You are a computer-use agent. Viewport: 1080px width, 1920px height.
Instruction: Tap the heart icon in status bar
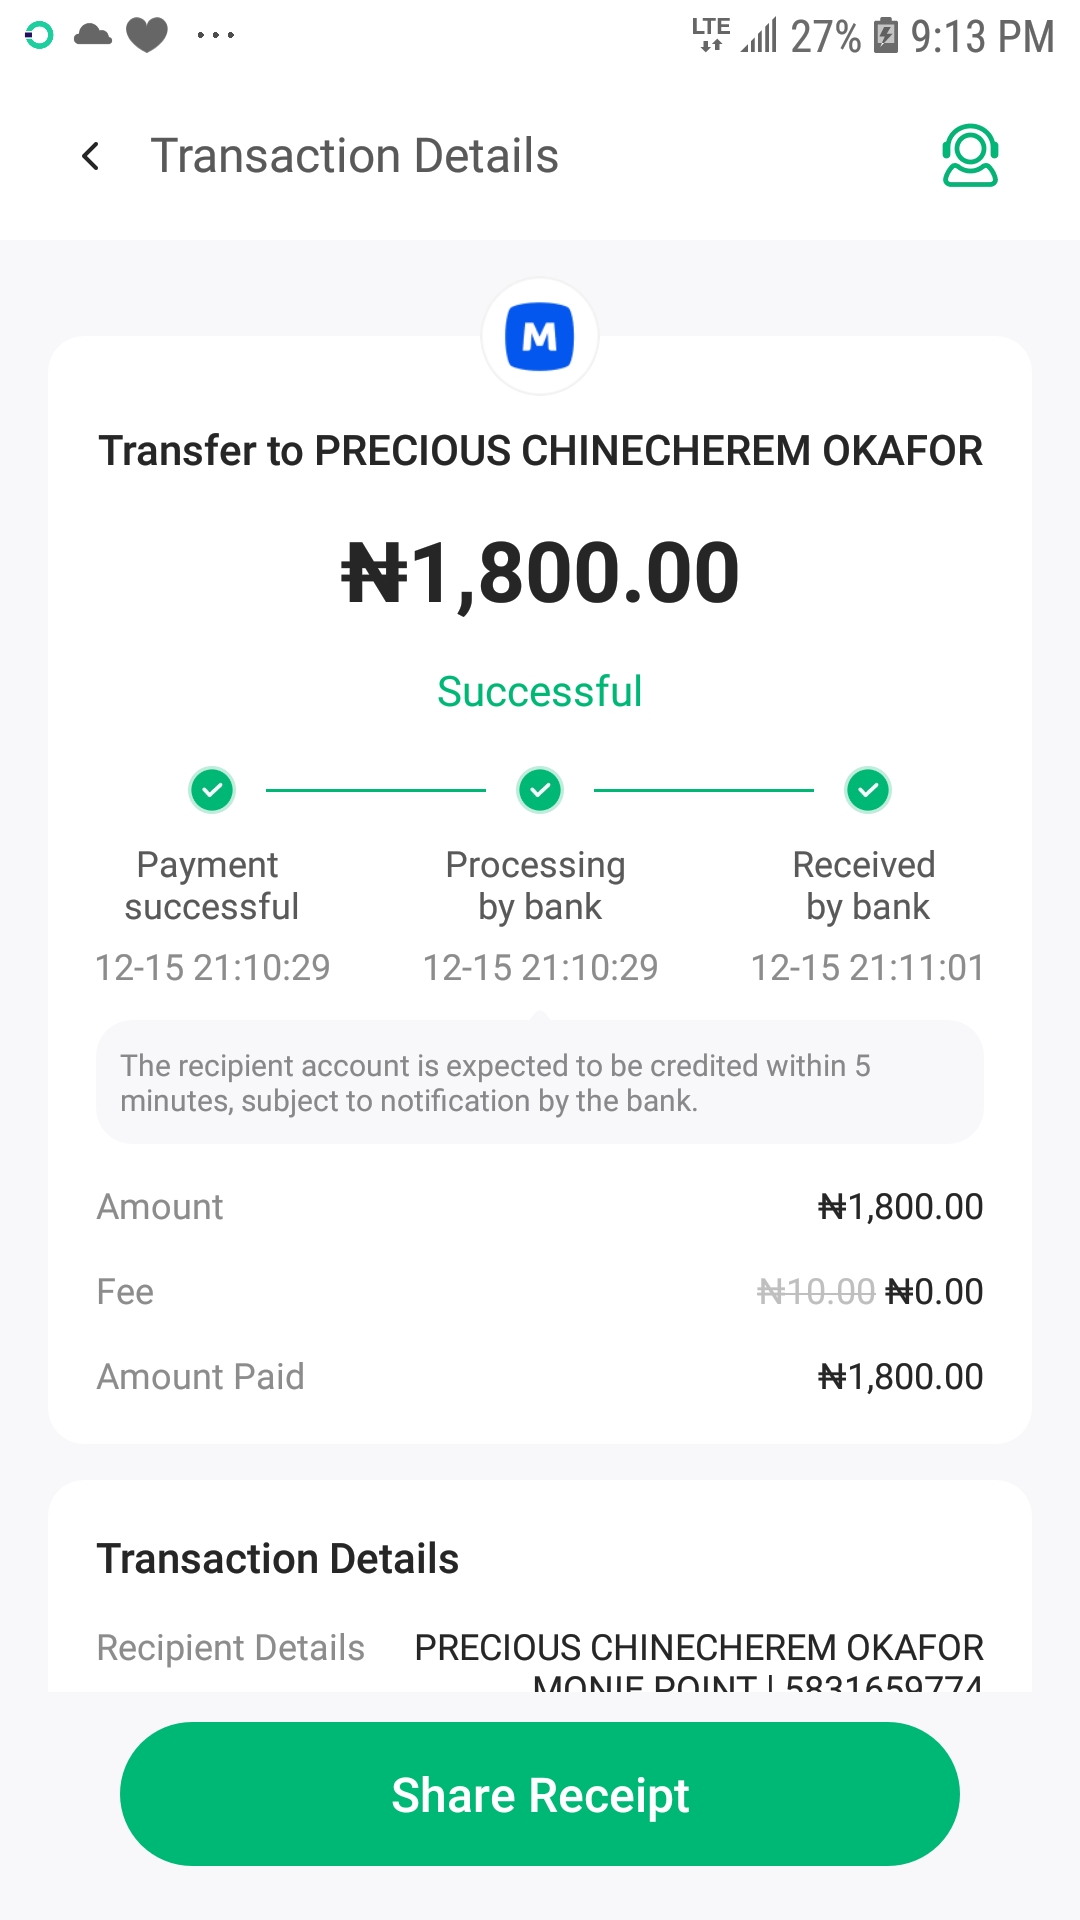pos(147,36)
